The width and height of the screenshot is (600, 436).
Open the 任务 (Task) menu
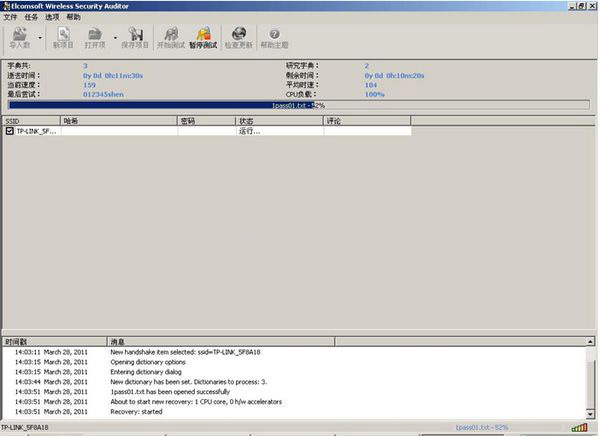pyautogui.click(x=31, y=17)
